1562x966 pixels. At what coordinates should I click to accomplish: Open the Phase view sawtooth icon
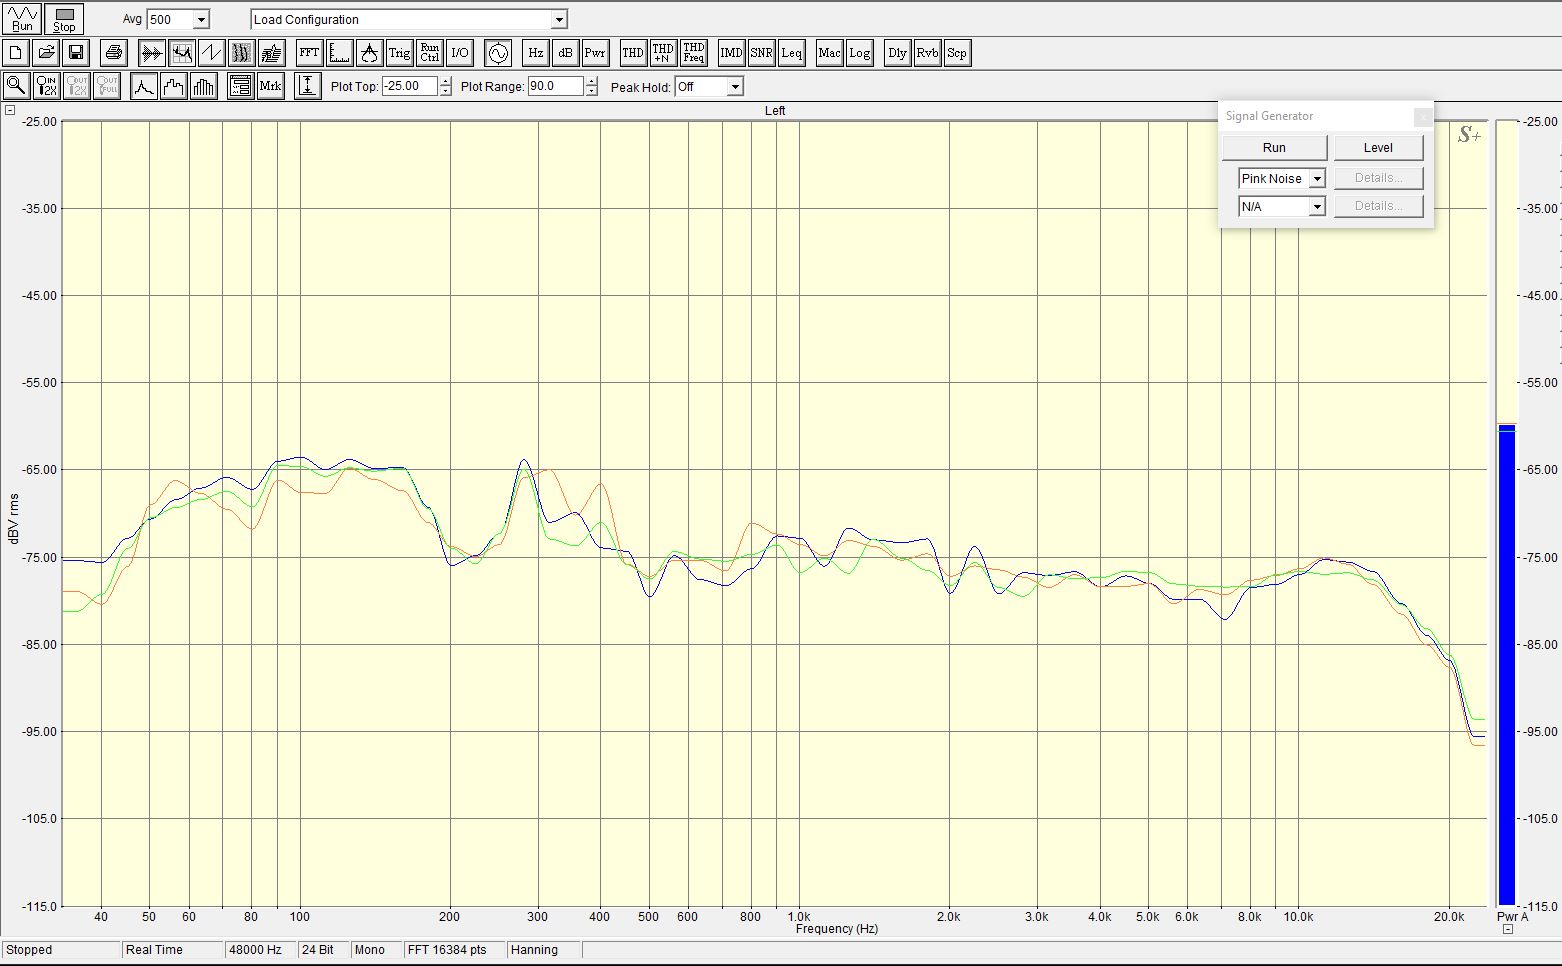pyautogui.click(x=212, y=53)
